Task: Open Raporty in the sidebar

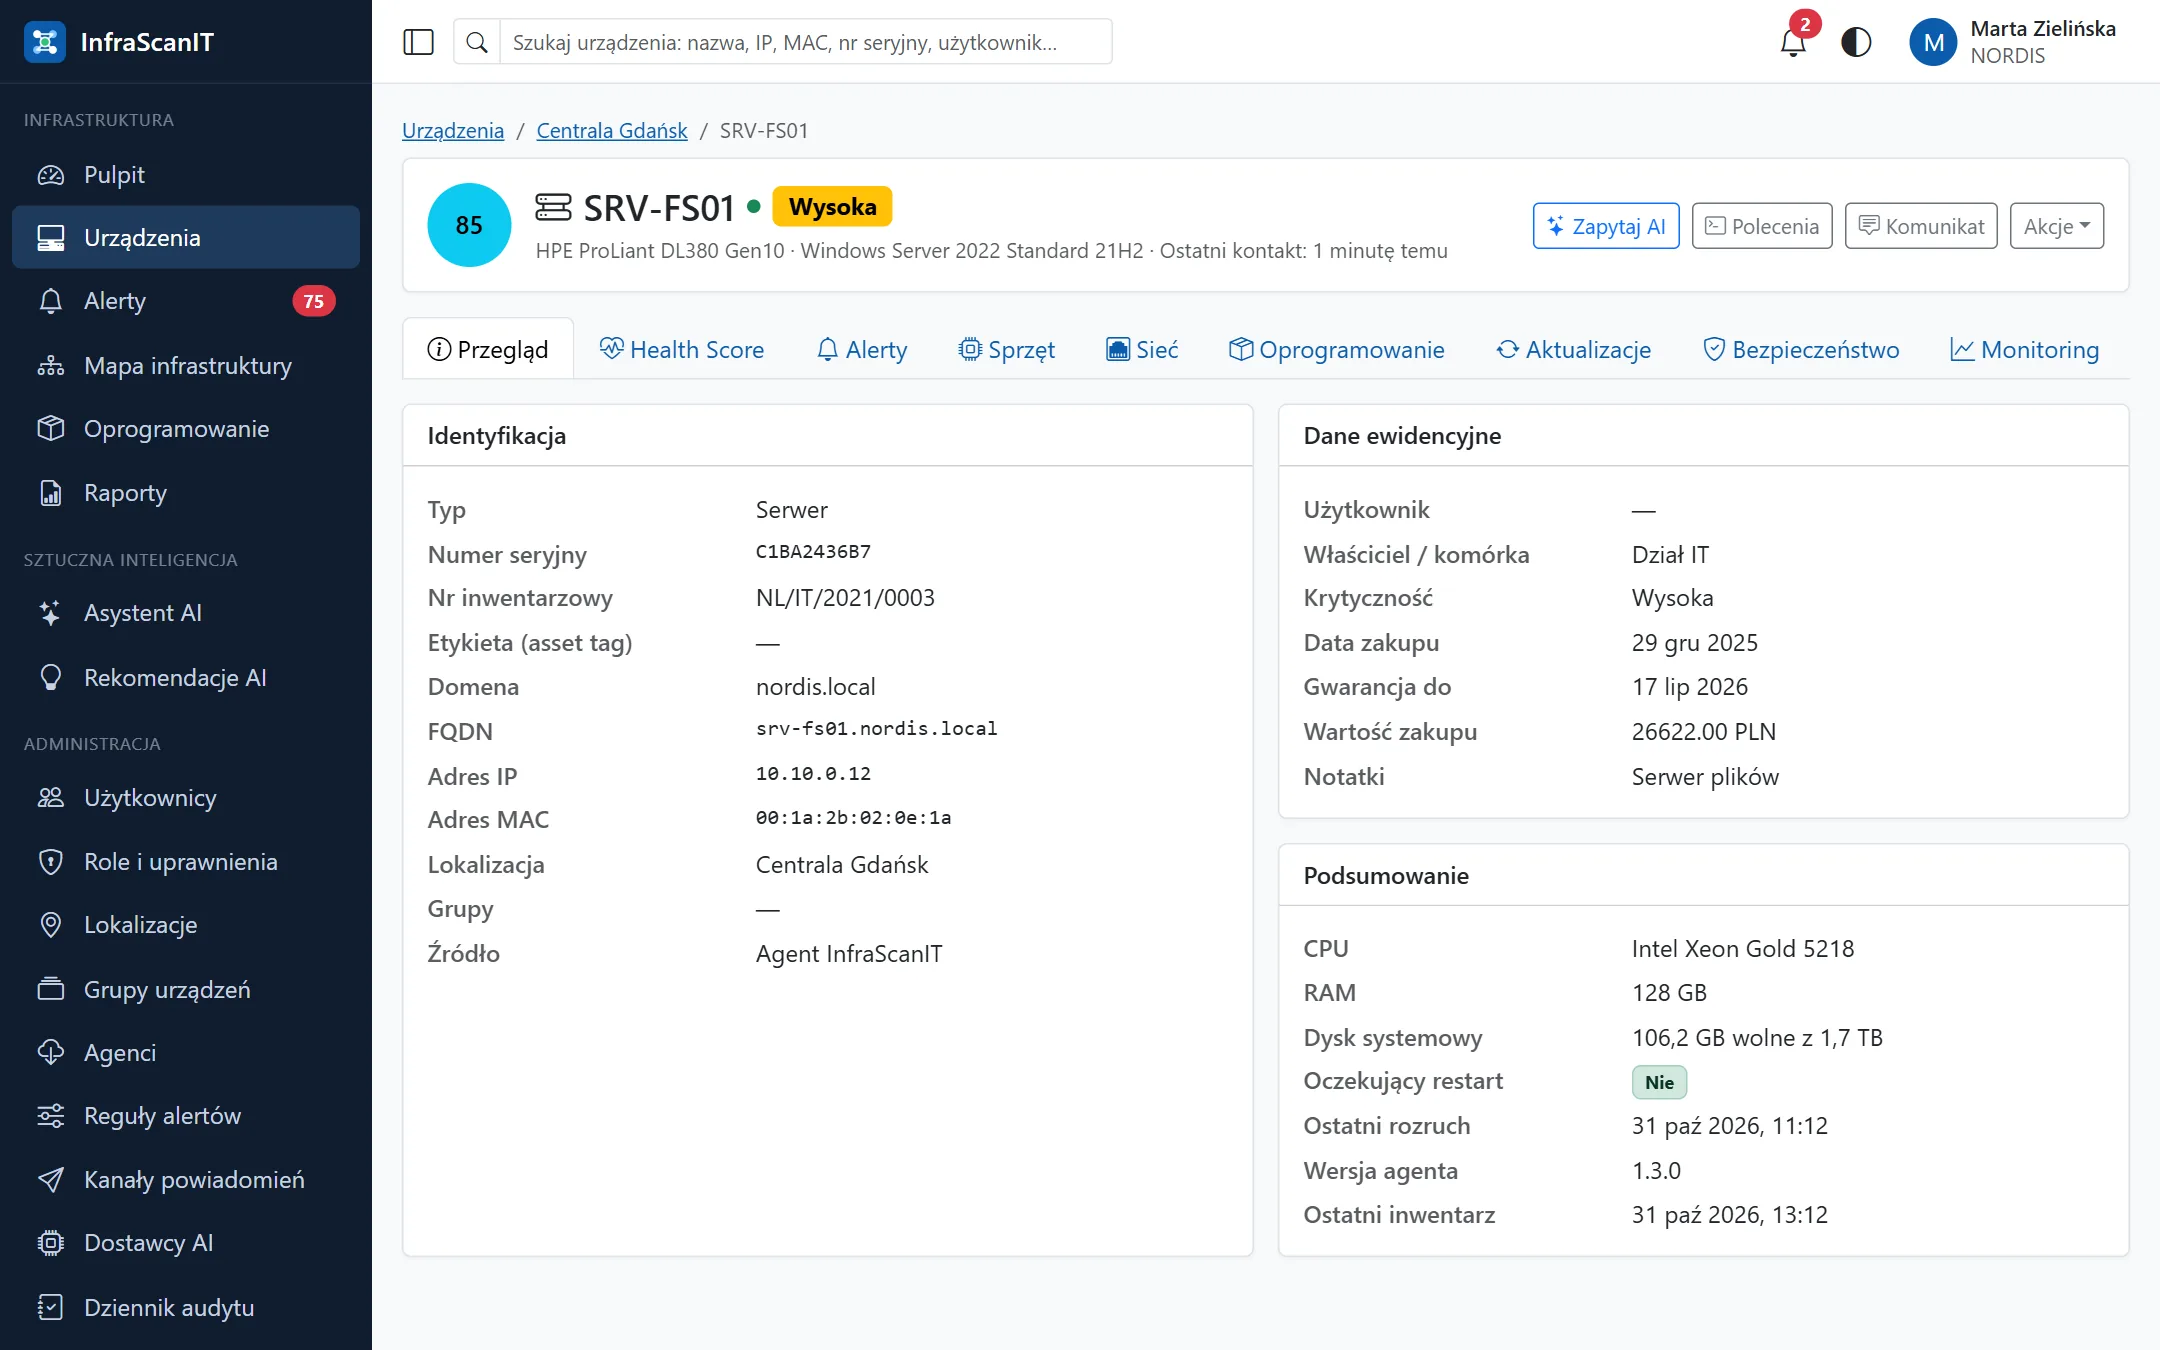Action: point(186,493)
